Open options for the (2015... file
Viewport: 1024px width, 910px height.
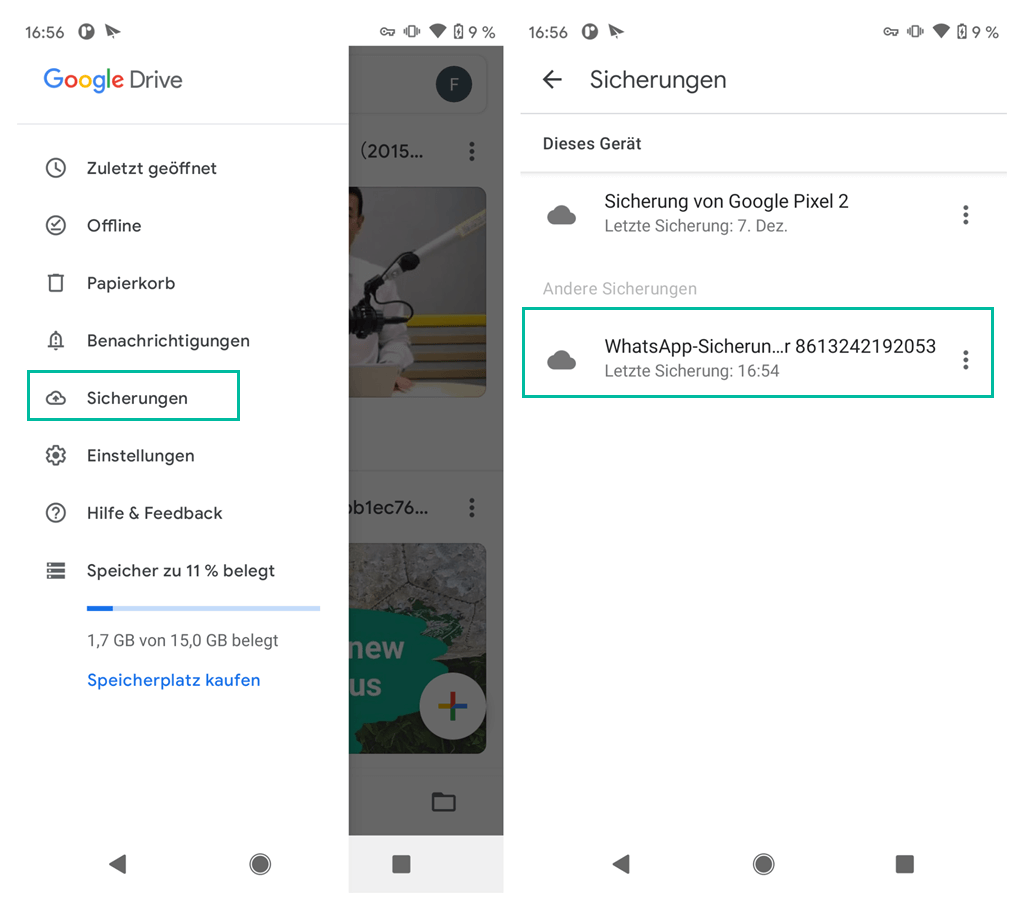click(472, 152)
